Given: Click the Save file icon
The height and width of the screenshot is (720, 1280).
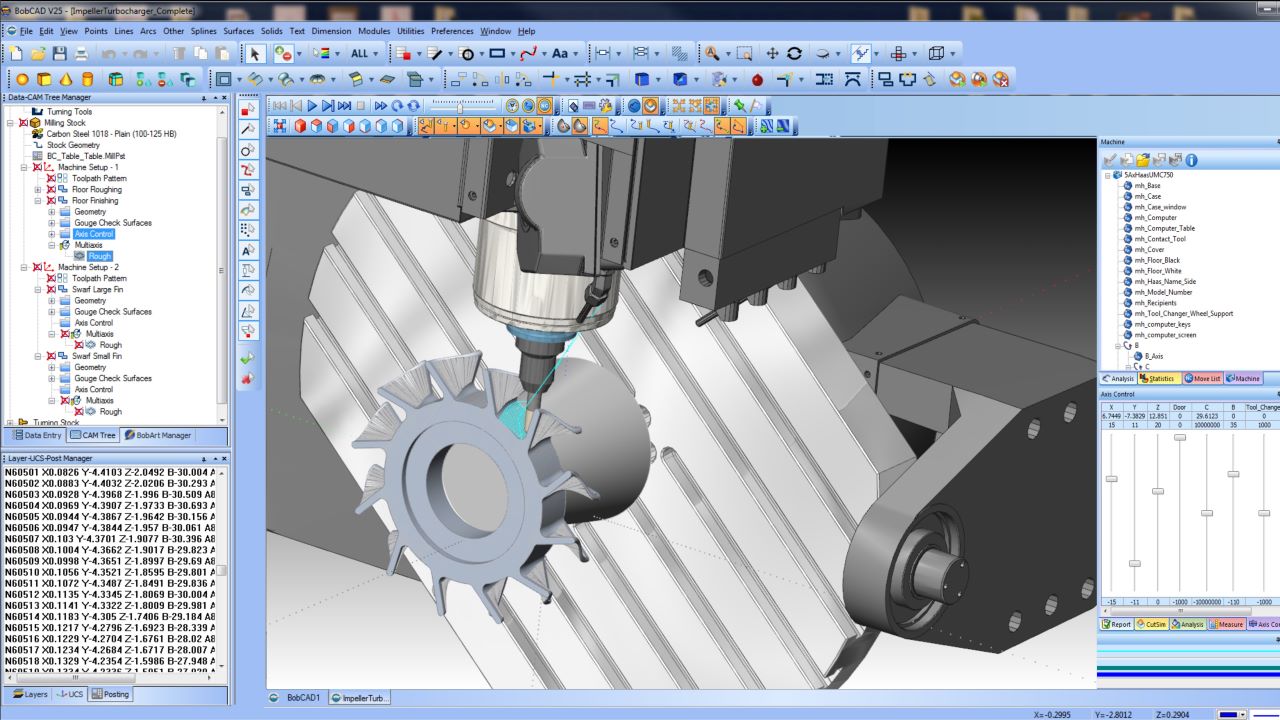Looking at the screenshot, I should (59, 54).
